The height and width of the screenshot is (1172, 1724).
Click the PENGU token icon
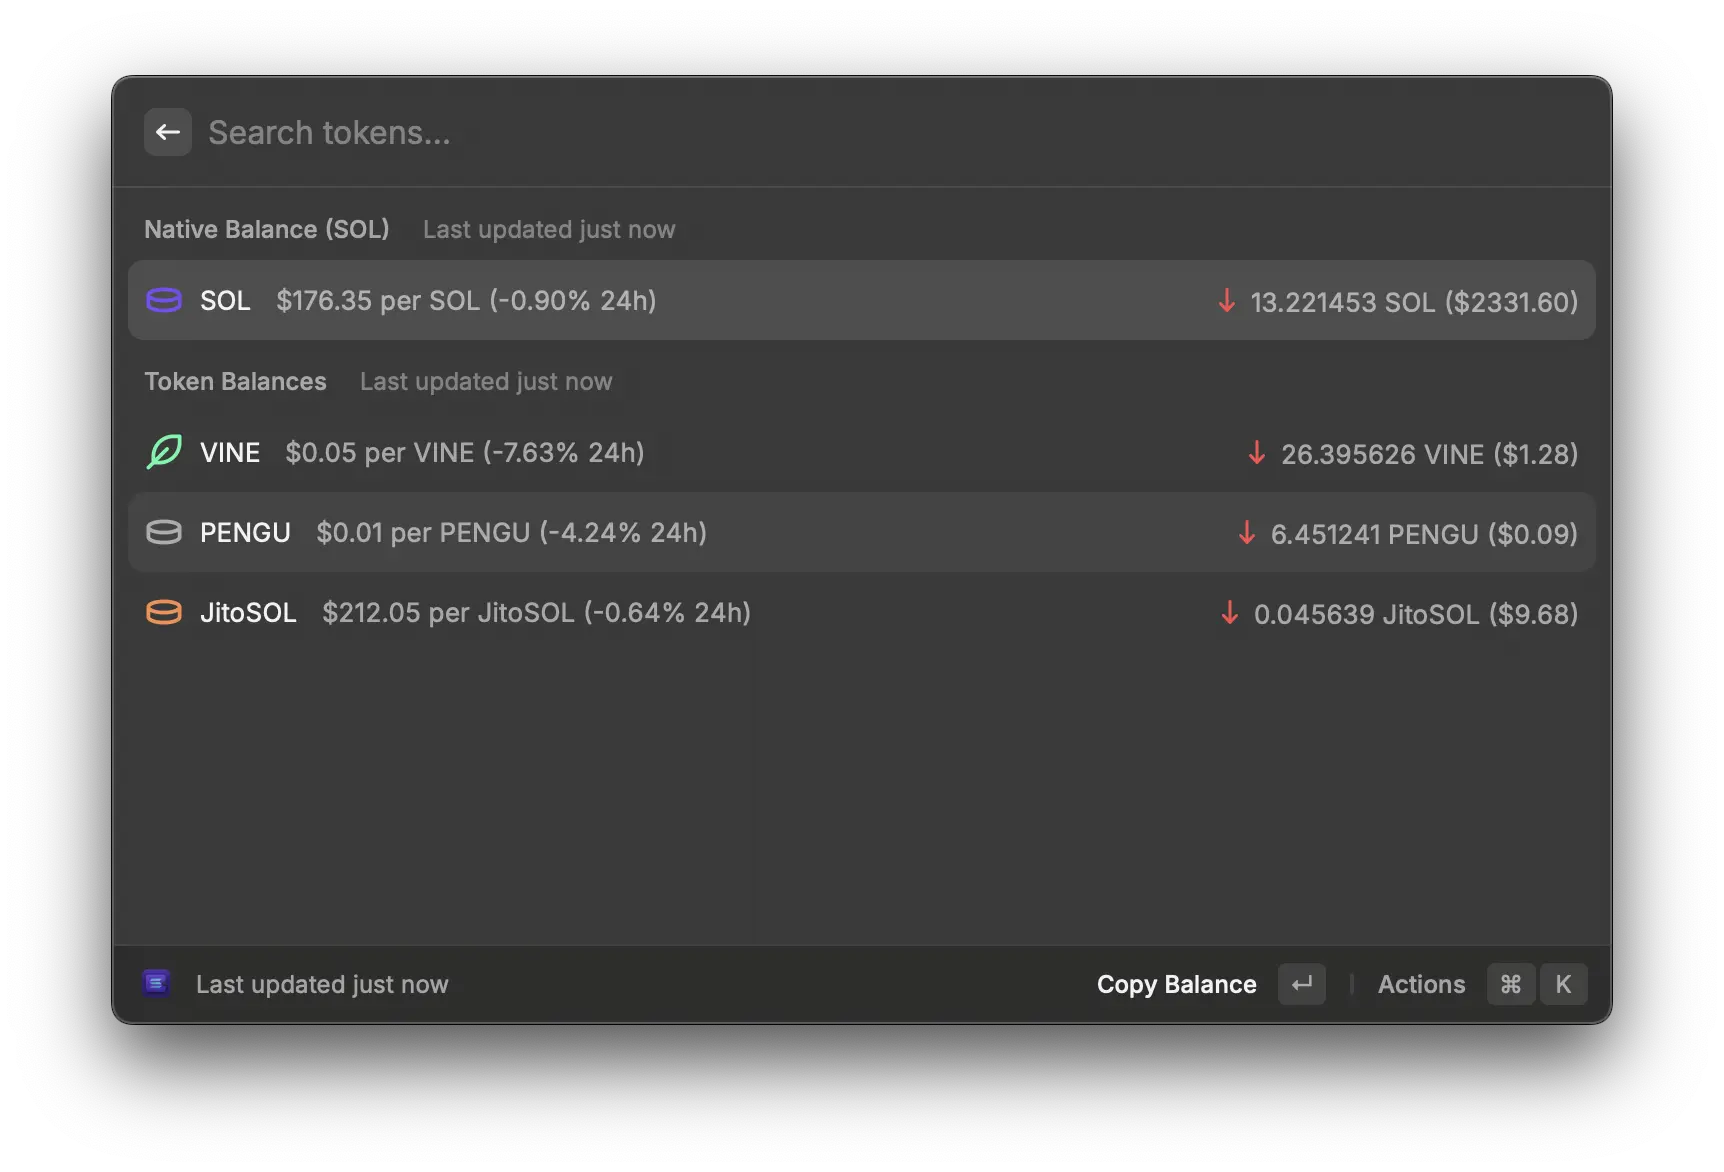163,532
